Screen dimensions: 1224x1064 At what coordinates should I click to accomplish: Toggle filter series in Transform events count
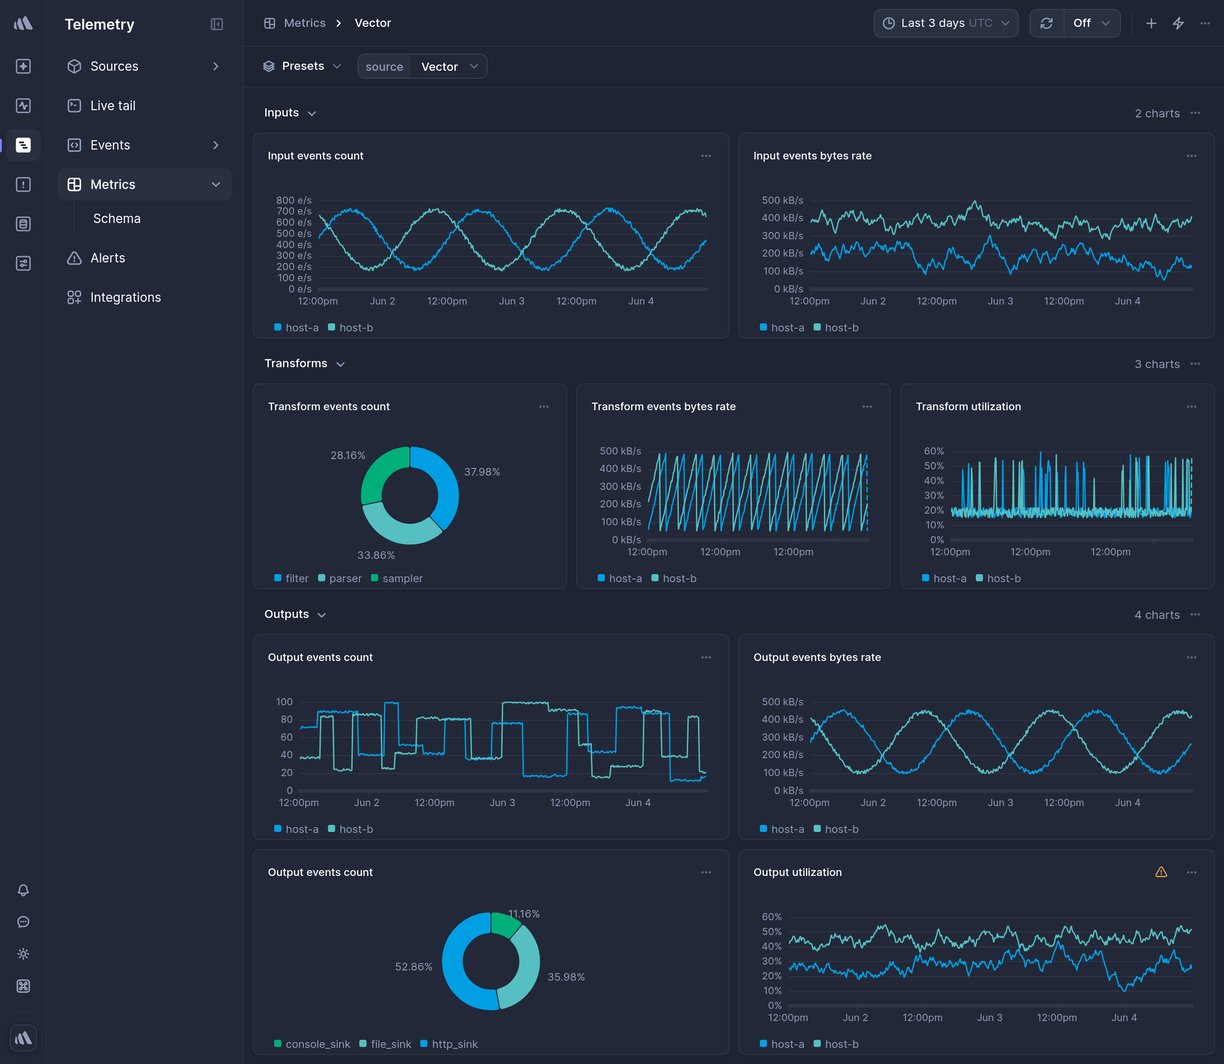[291, 578]
